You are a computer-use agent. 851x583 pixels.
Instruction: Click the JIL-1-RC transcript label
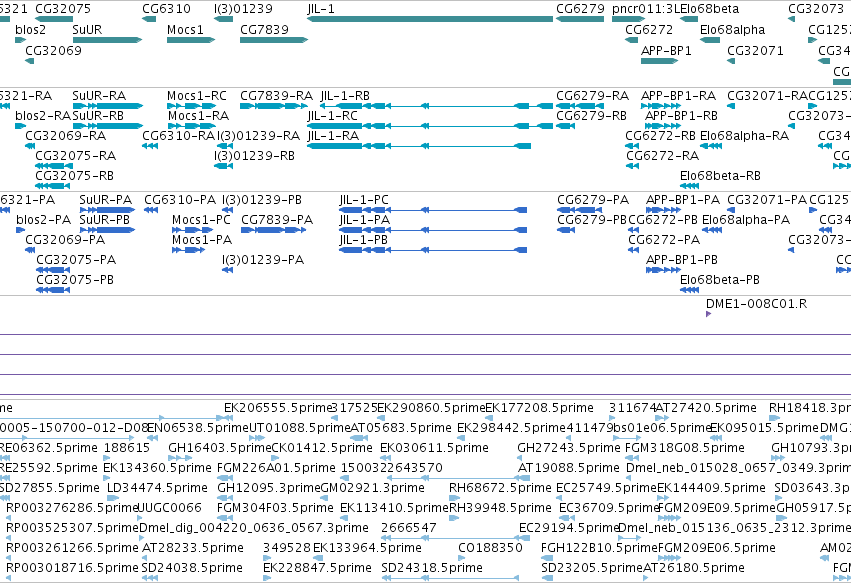point(333,116)
